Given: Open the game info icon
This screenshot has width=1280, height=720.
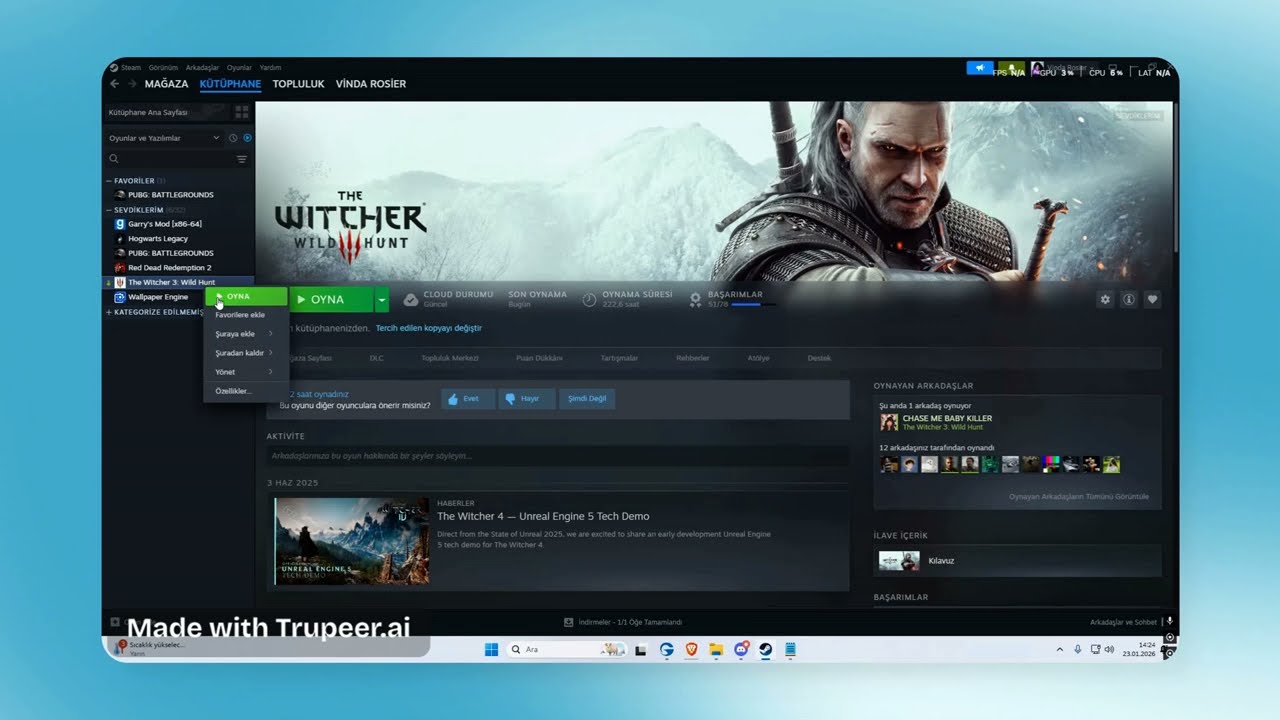Looking at the screenshot, I should pyautogui.click(x=1129, y=299).
